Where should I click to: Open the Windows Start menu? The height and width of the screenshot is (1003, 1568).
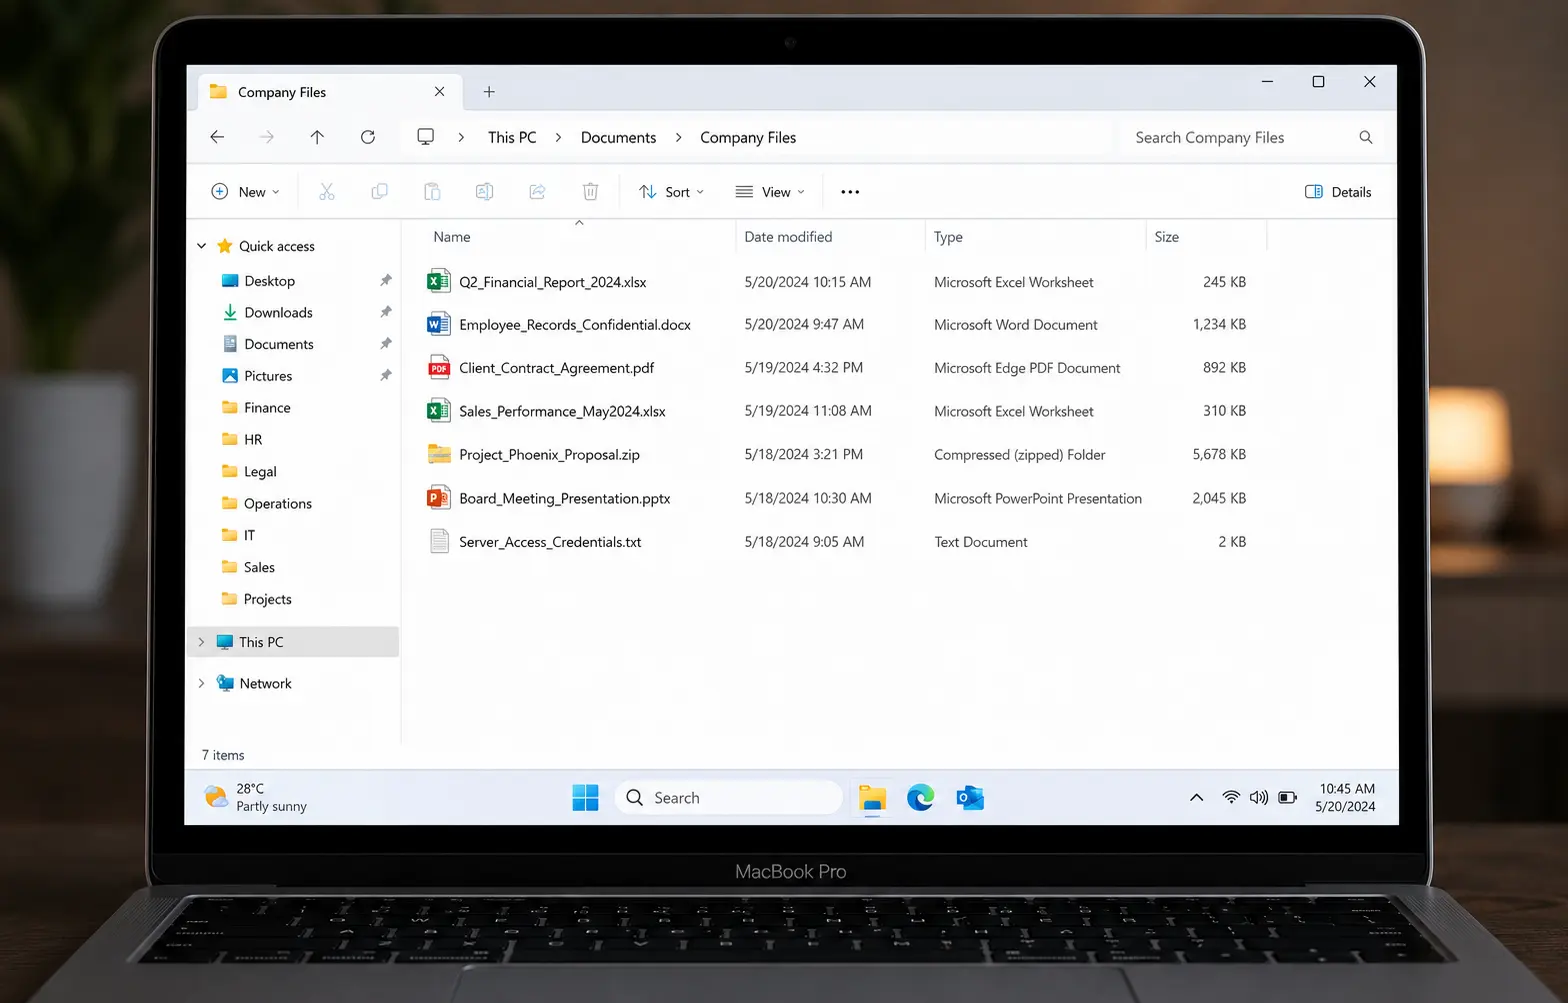585,797
